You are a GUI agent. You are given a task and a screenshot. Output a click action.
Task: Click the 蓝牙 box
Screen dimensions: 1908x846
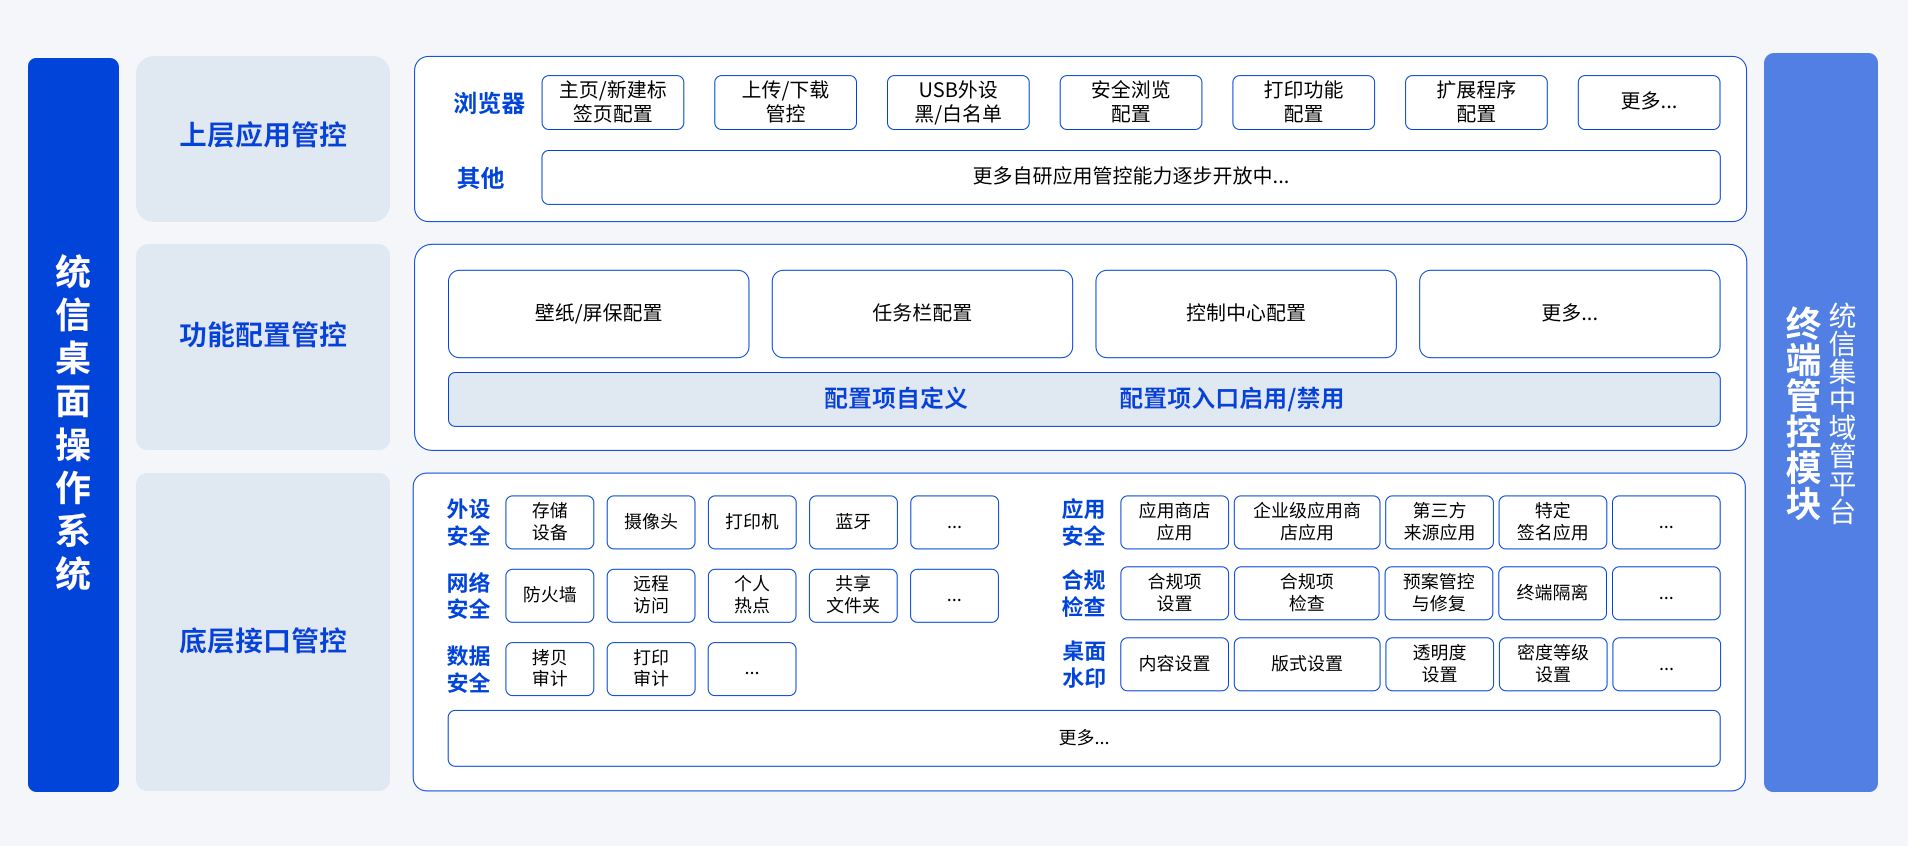[x=853, y=522]
